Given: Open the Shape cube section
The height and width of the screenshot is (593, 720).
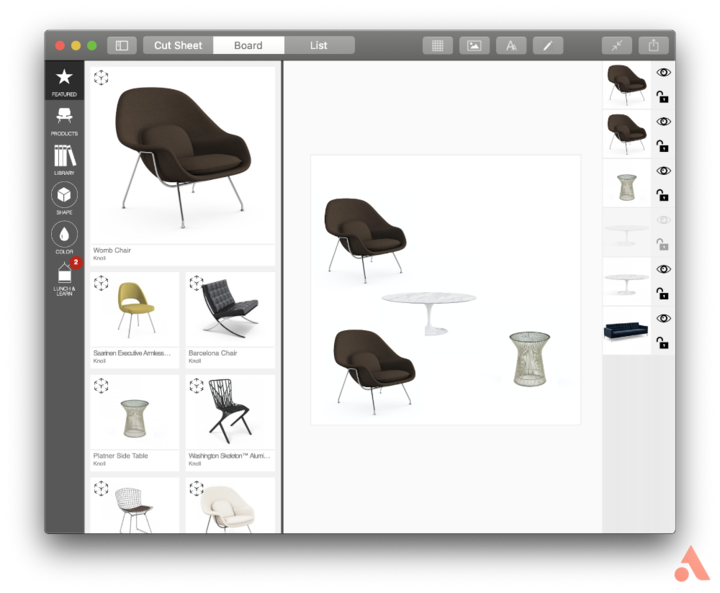Looking at the screenshot, I should [64, 199].
